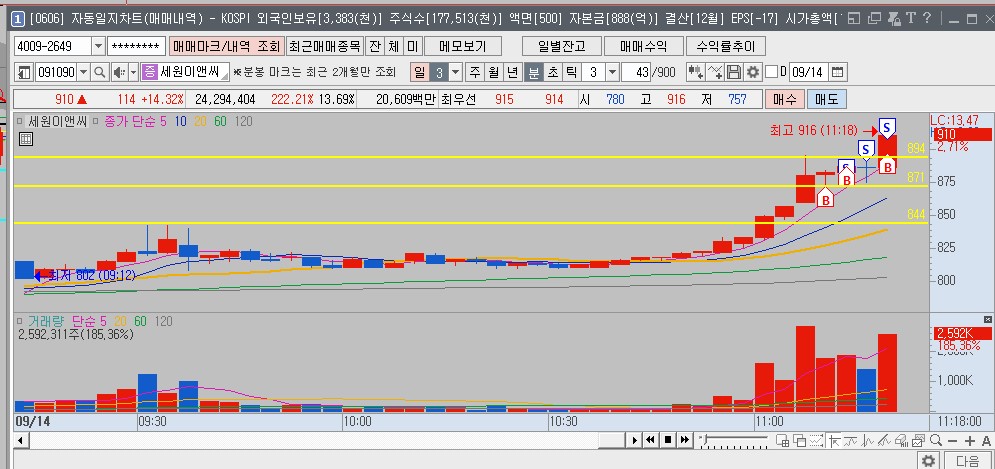
Task: Click the stock list panel icon beside 091090
Action: [x=24, y=72]
